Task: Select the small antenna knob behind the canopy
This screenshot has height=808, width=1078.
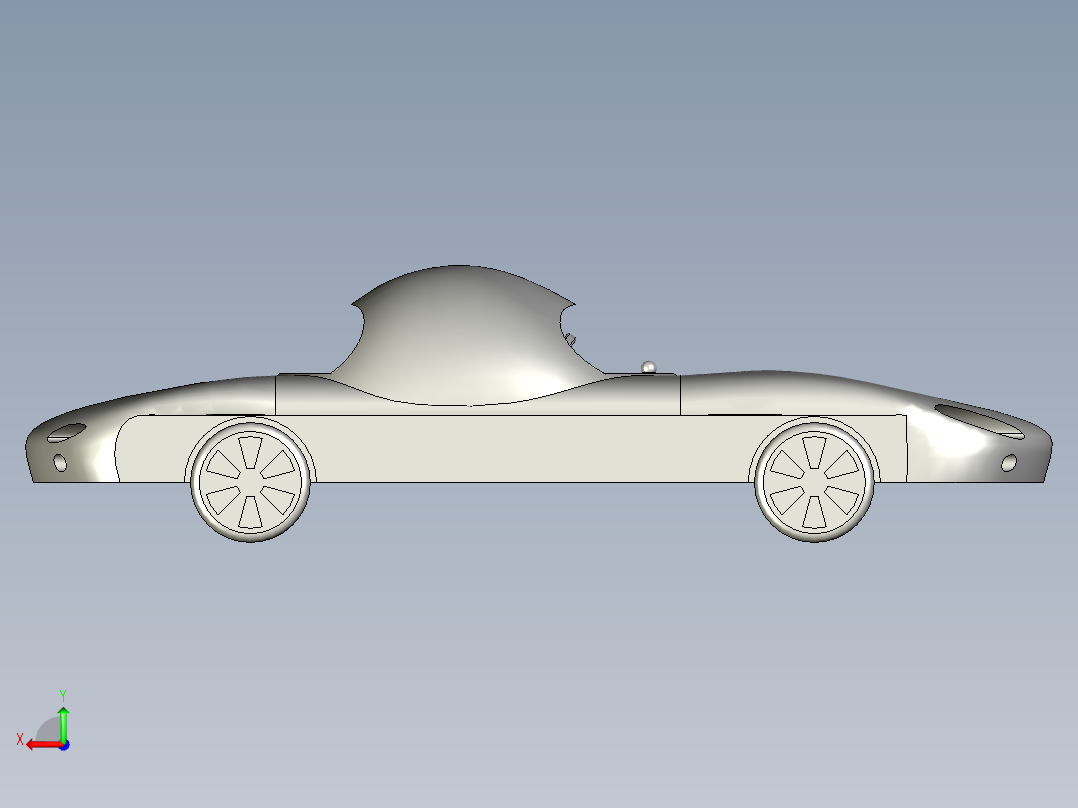Action: point(648,366)
